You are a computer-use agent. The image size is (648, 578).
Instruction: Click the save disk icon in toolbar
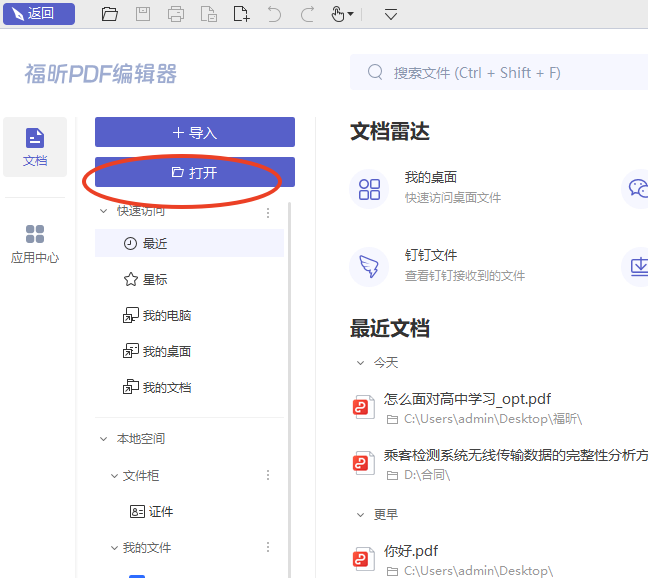point(143,14)
